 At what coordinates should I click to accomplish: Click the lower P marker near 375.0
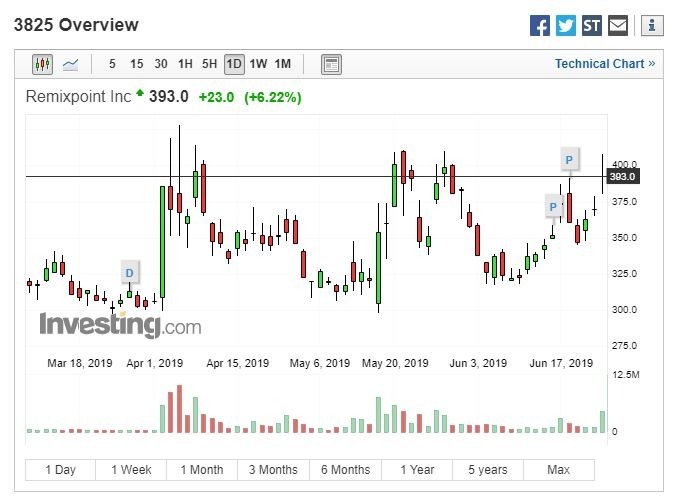(x=553, y=207)
